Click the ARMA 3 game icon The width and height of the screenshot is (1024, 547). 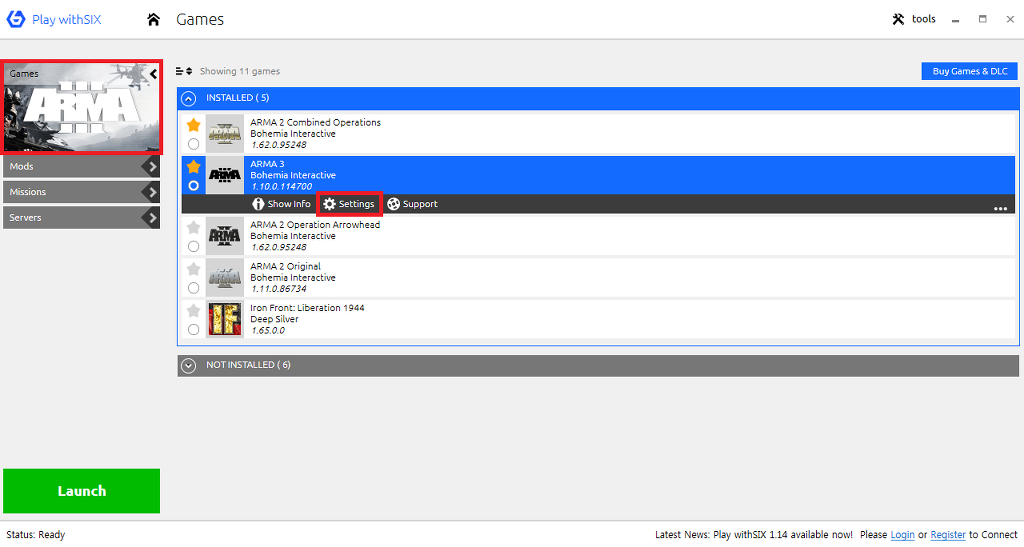tap(225, 175)
